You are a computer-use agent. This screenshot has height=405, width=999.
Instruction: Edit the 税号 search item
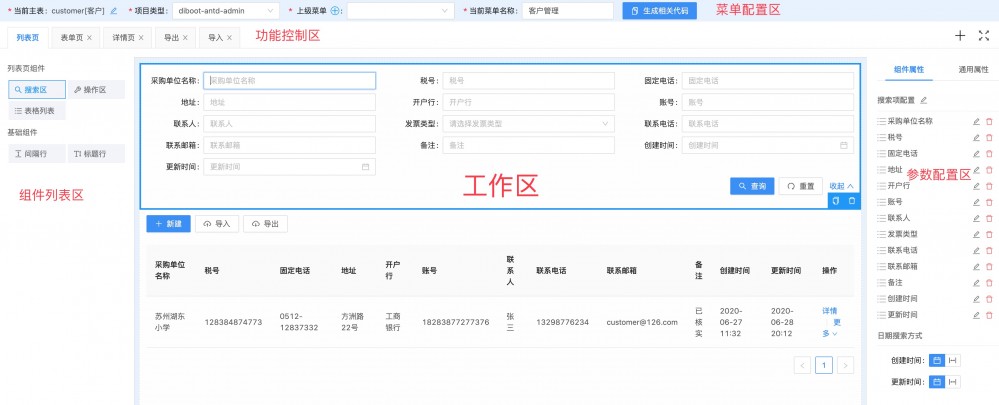coord(975,137)
